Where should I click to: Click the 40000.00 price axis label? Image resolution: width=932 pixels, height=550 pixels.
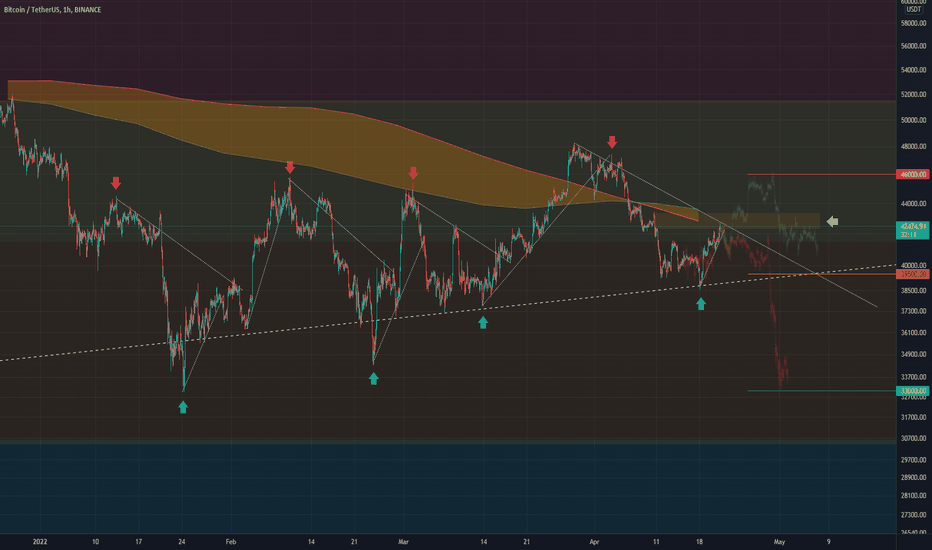914,265
